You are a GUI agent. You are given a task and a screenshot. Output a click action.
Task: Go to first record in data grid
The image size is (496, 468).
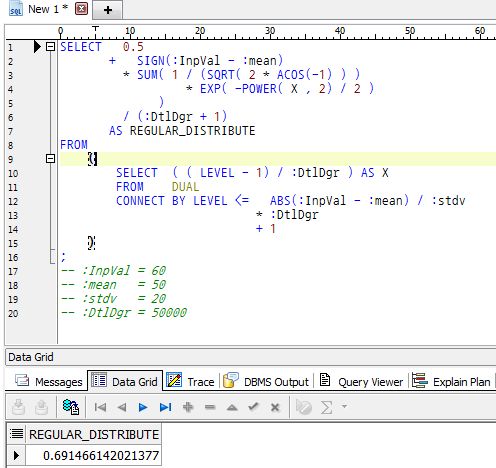click(100, 407)
